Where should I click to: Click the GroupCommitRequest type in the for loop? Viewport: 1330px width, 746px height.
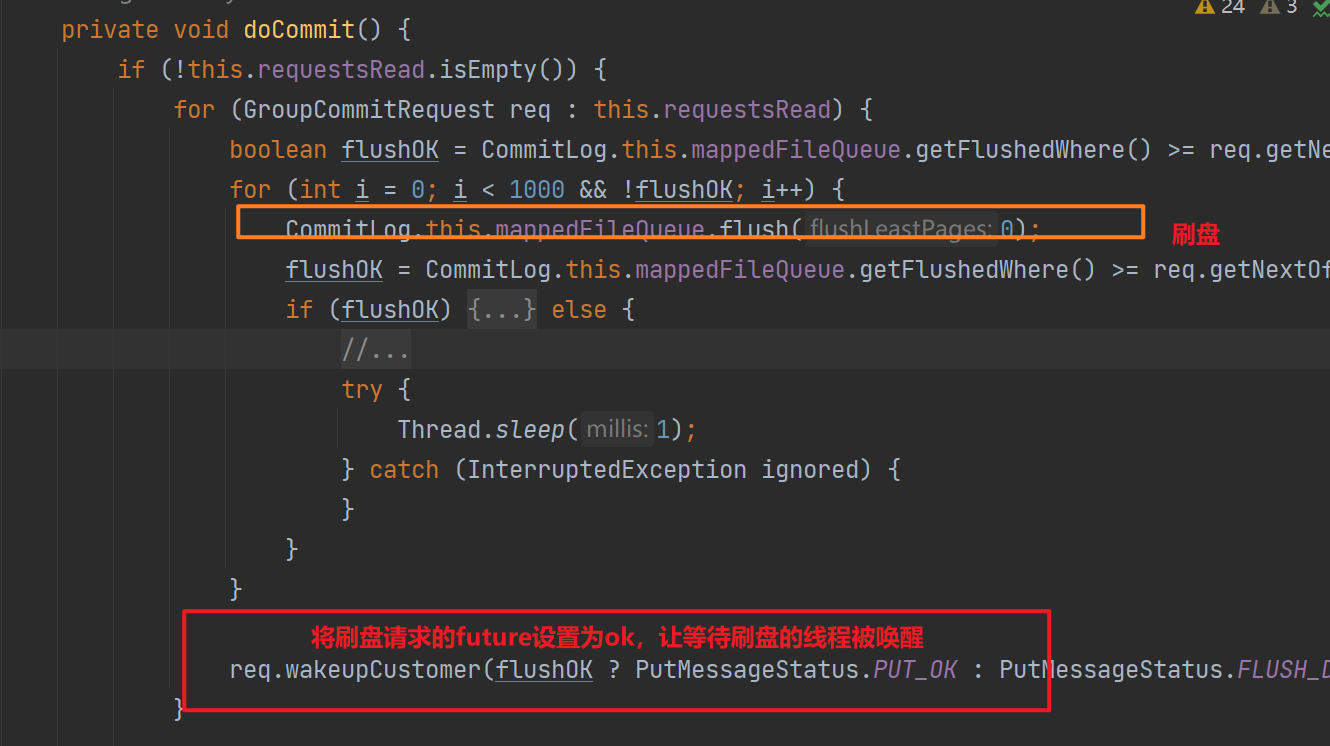[x=369, y=110]
